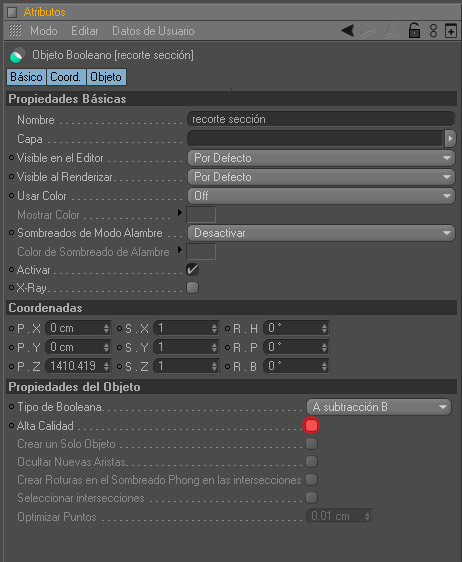Click the back arrow navigation icon
Viewport: 462px width, 562px height.
tap(348, 31)
